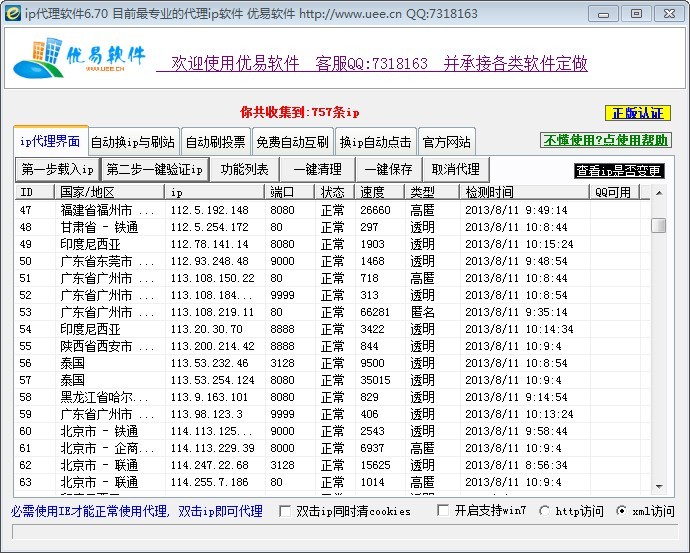Open 不懂使用?点使用帮助 help link
Viewport: 690px width, 553px height.
pyautogui.click(x=605, y=140)
